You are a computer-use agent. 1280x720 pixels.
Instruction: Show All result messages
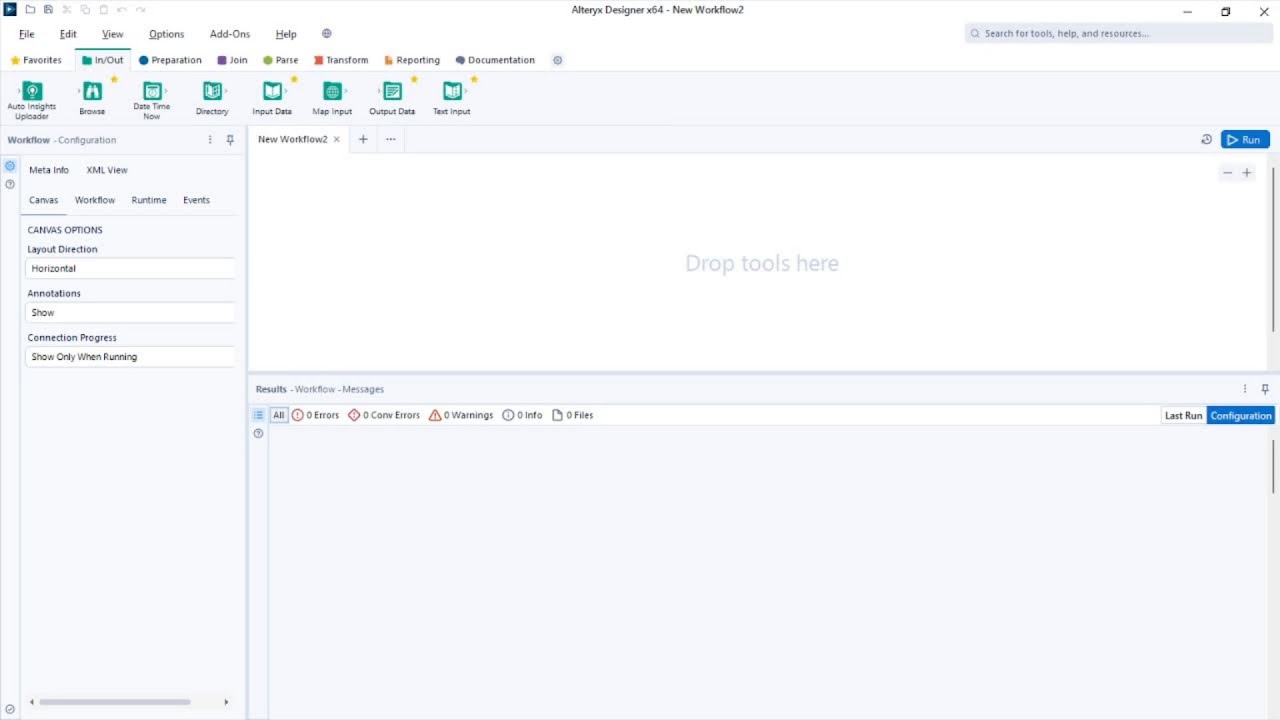pos(279,415)
